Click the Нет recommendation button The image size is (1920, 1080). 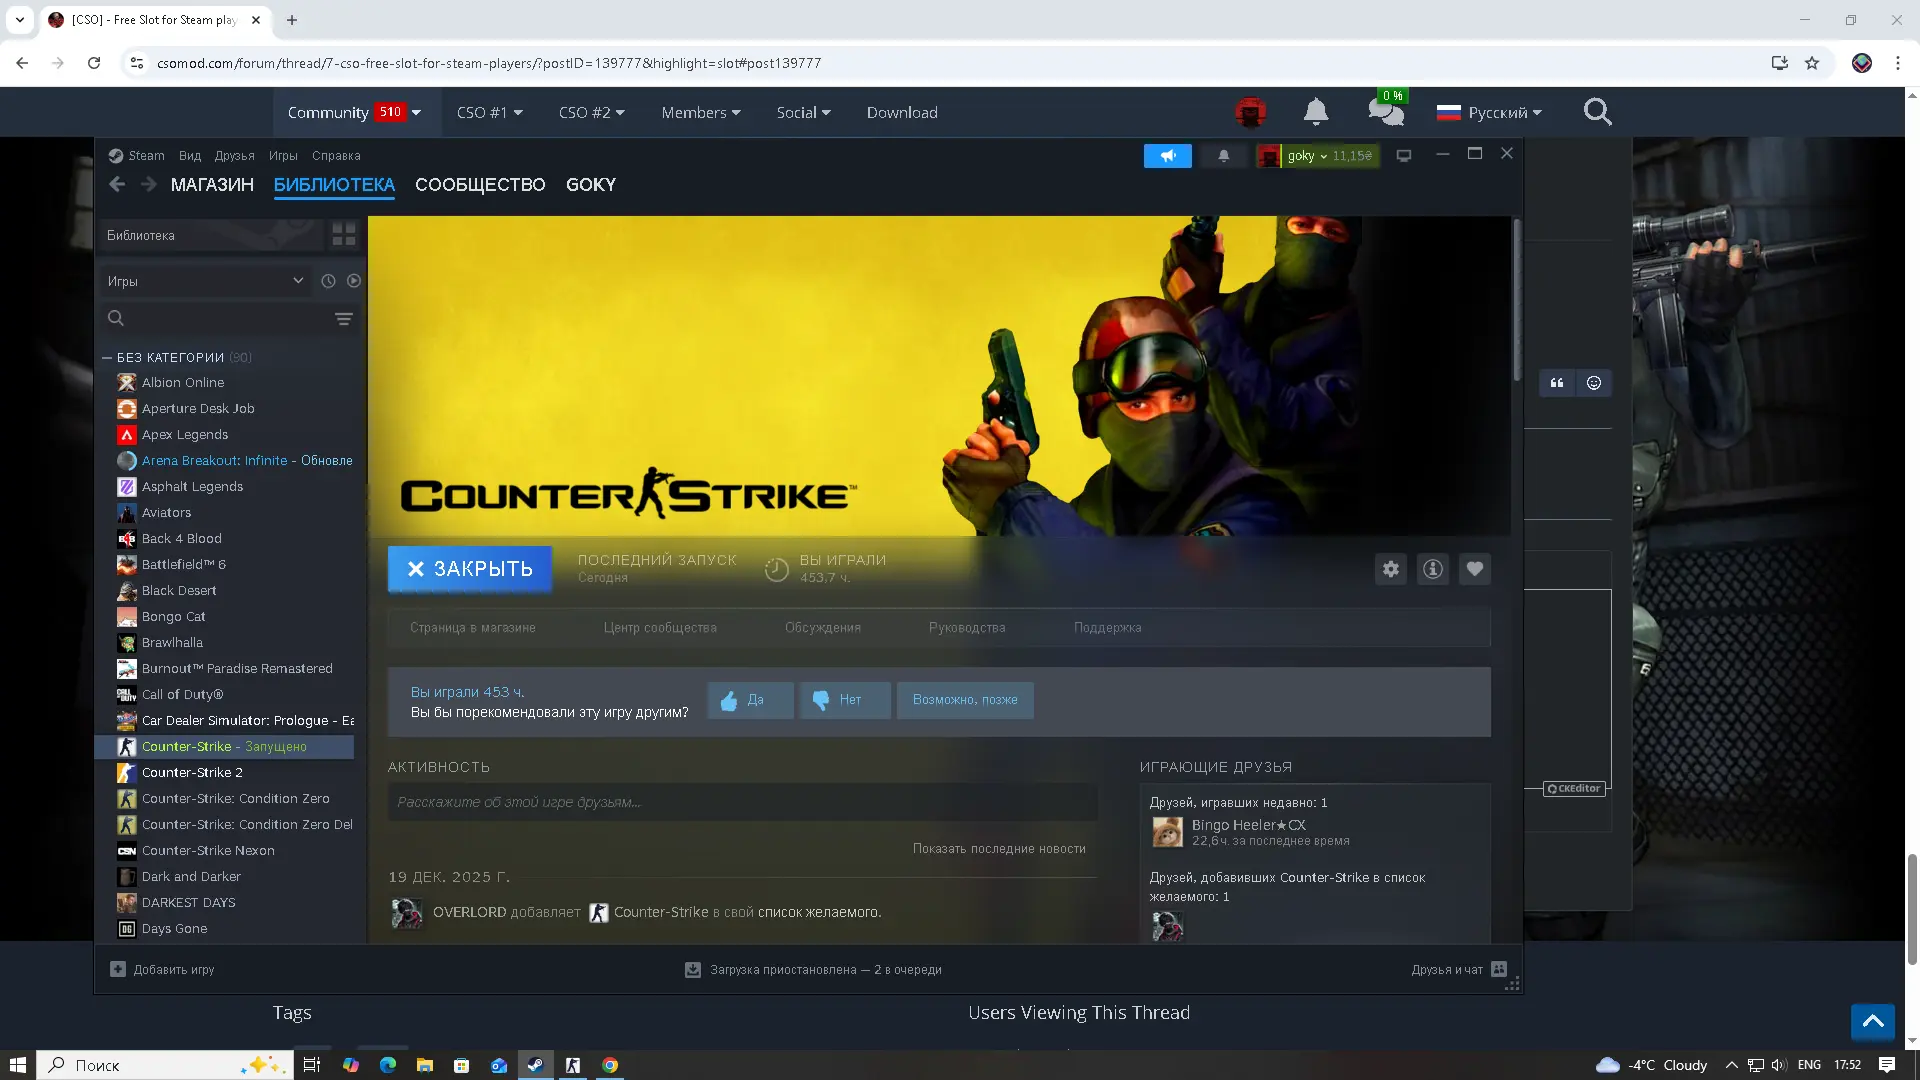[845, 700]
